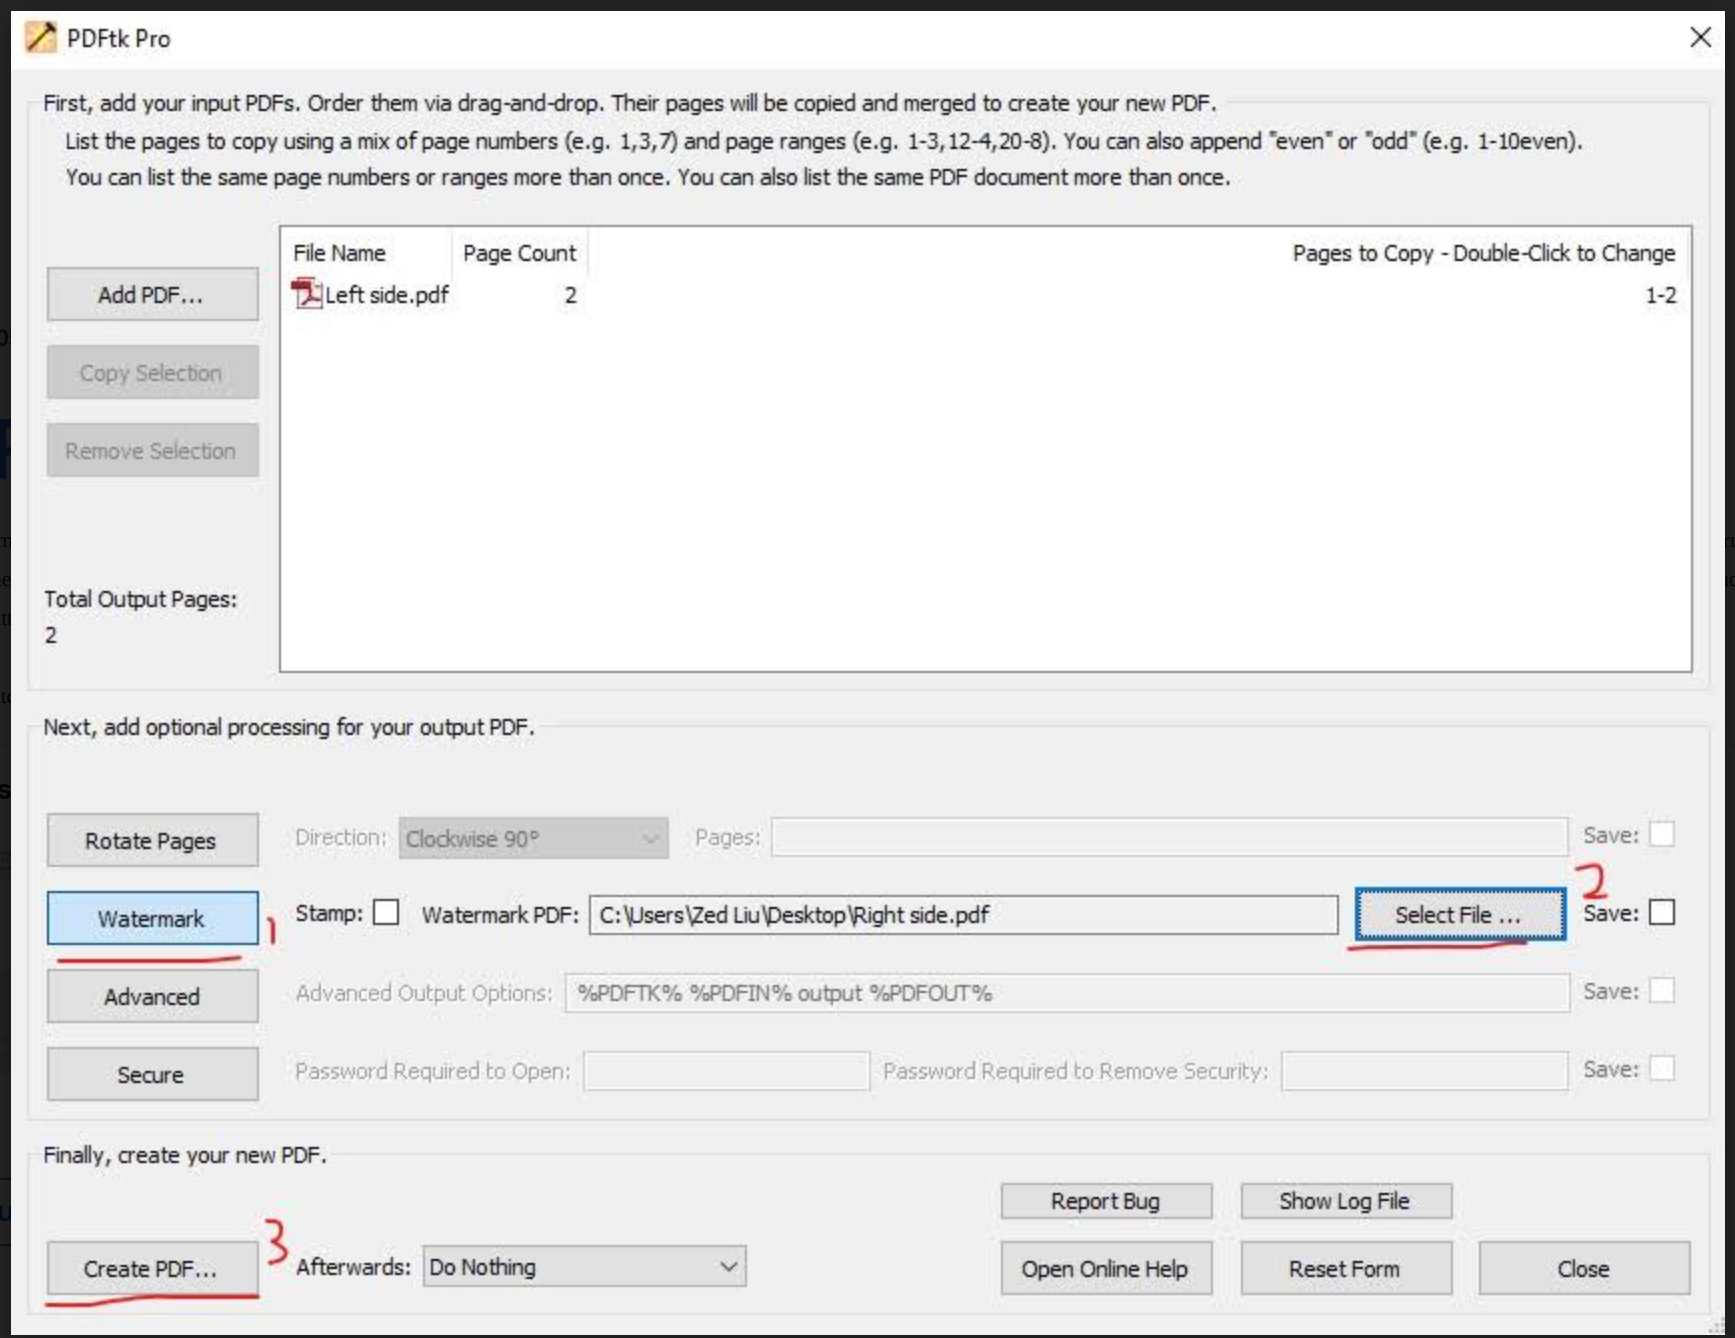Check the Save box on Watermark row
The image size is (1735, 1338).
1661,913
